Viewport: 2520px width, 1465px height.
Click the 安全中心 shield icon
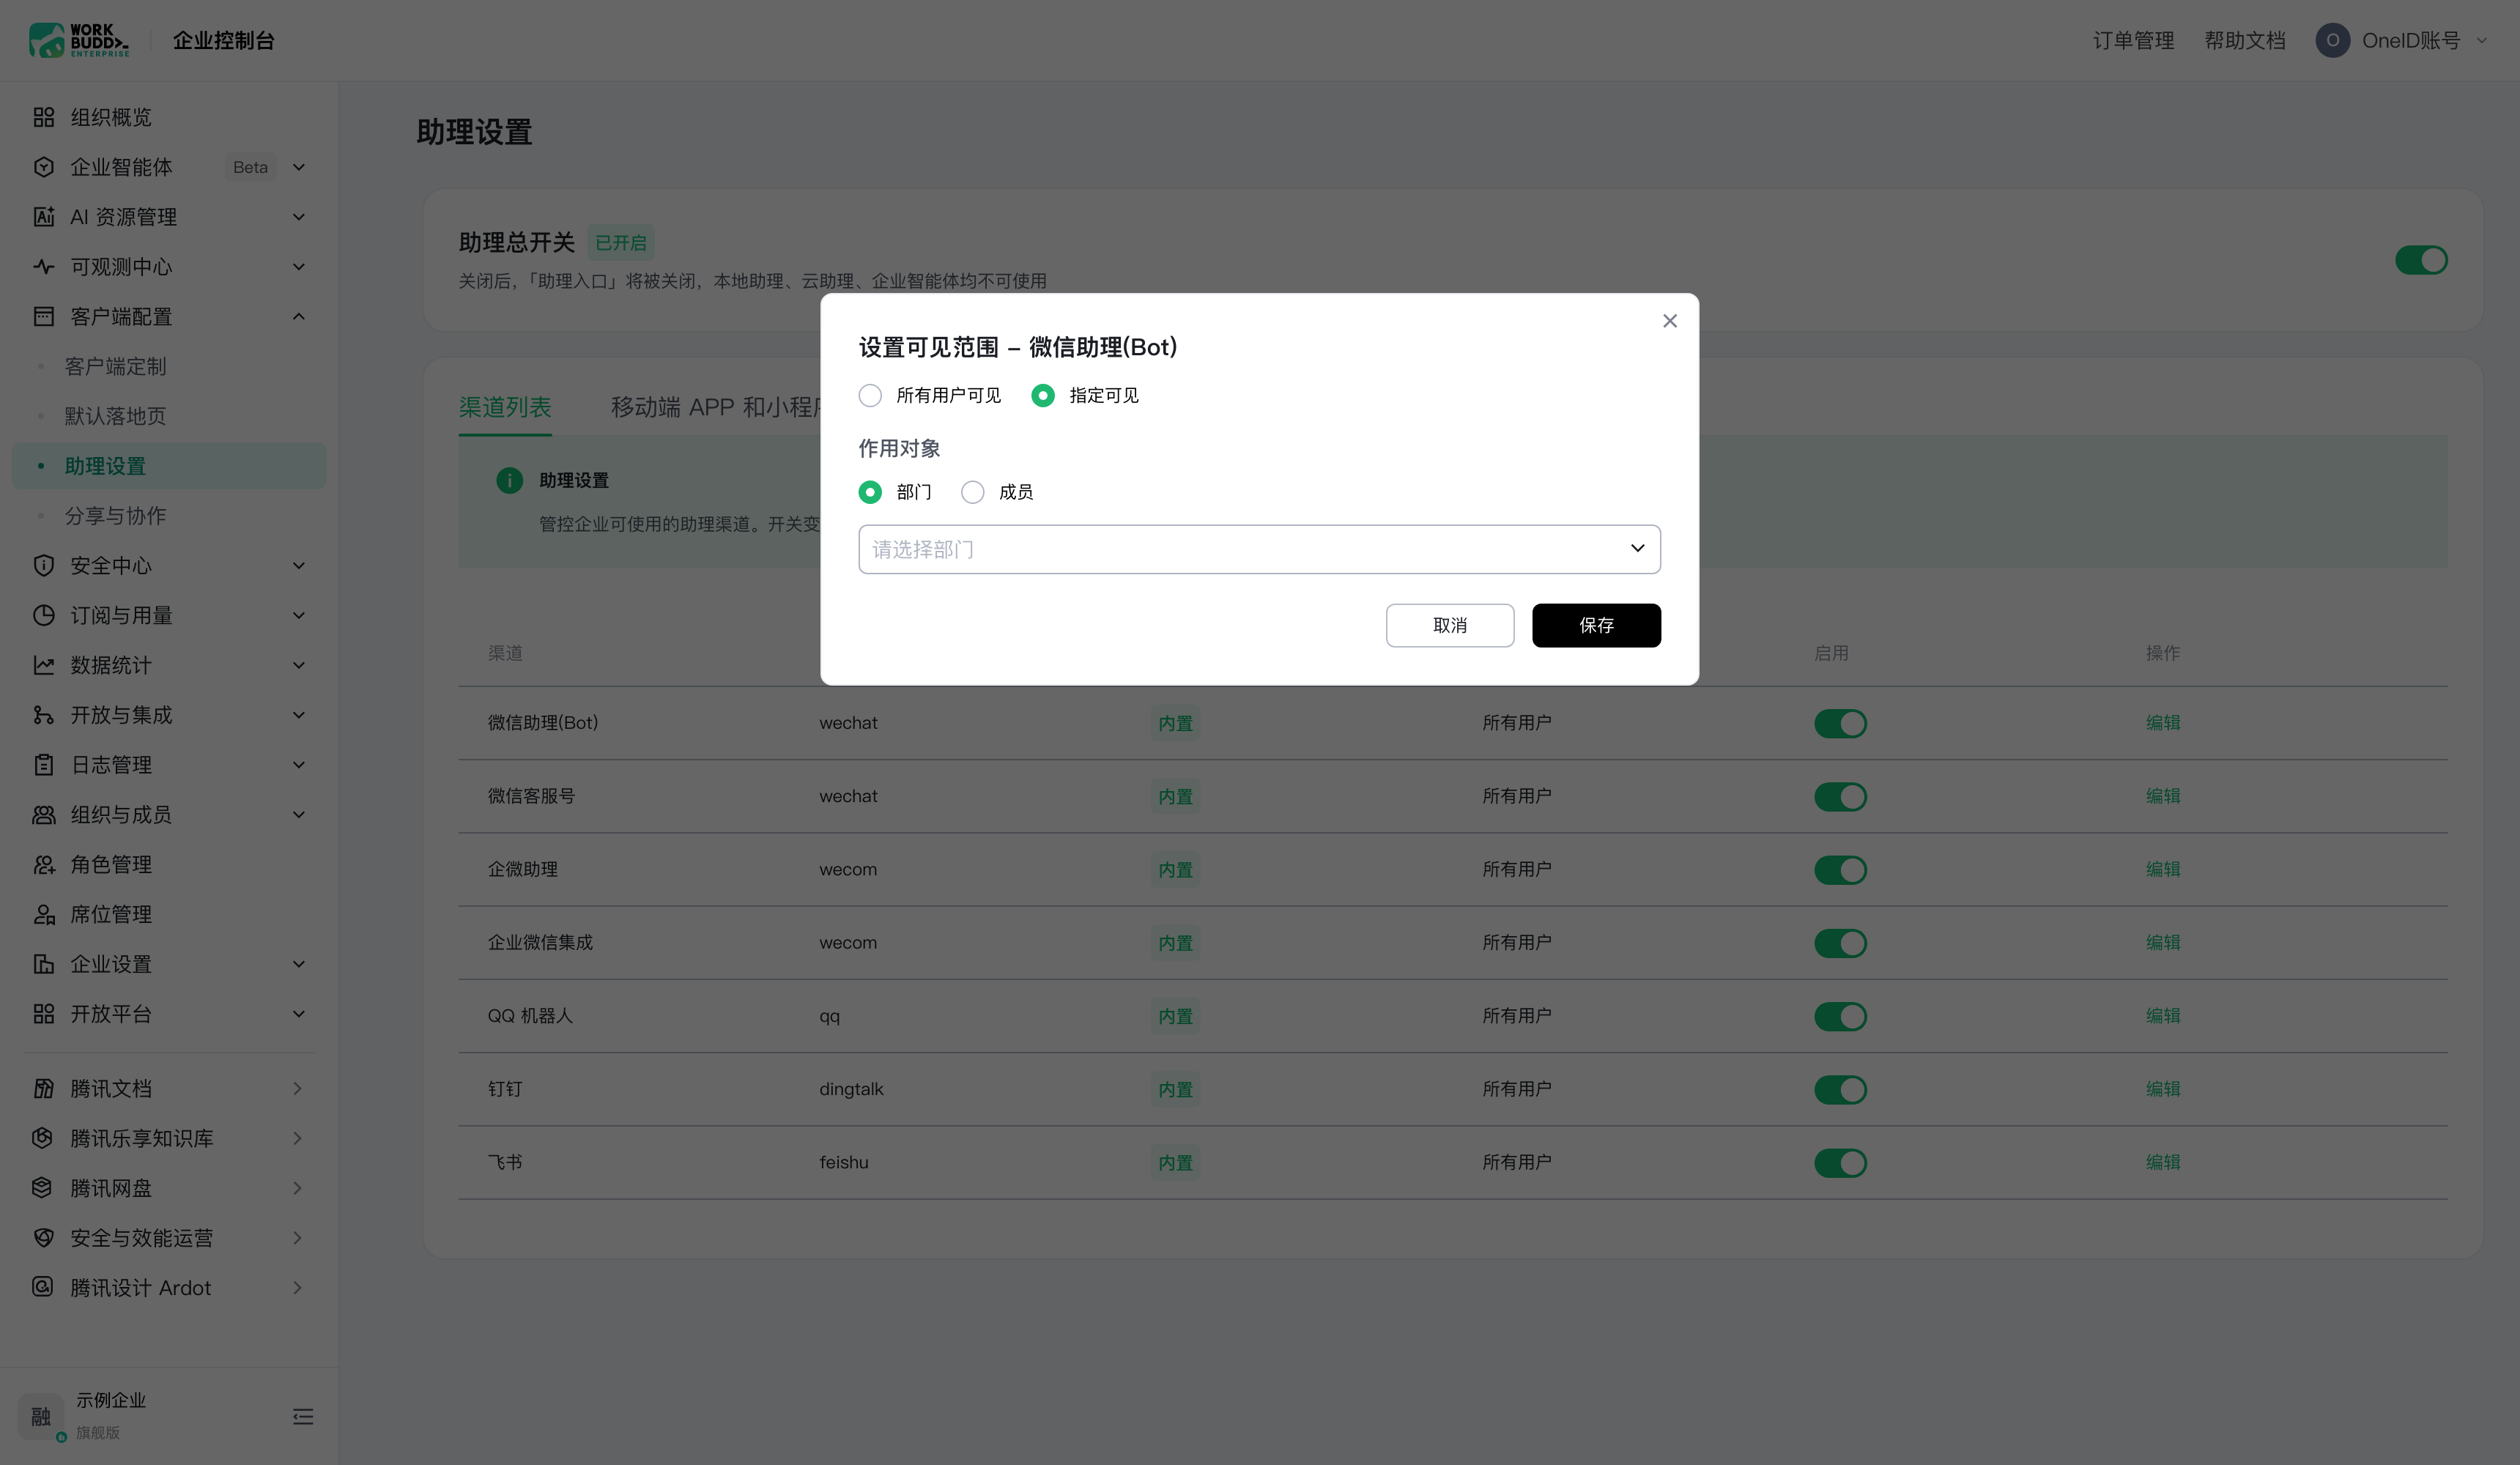point(43,566)
